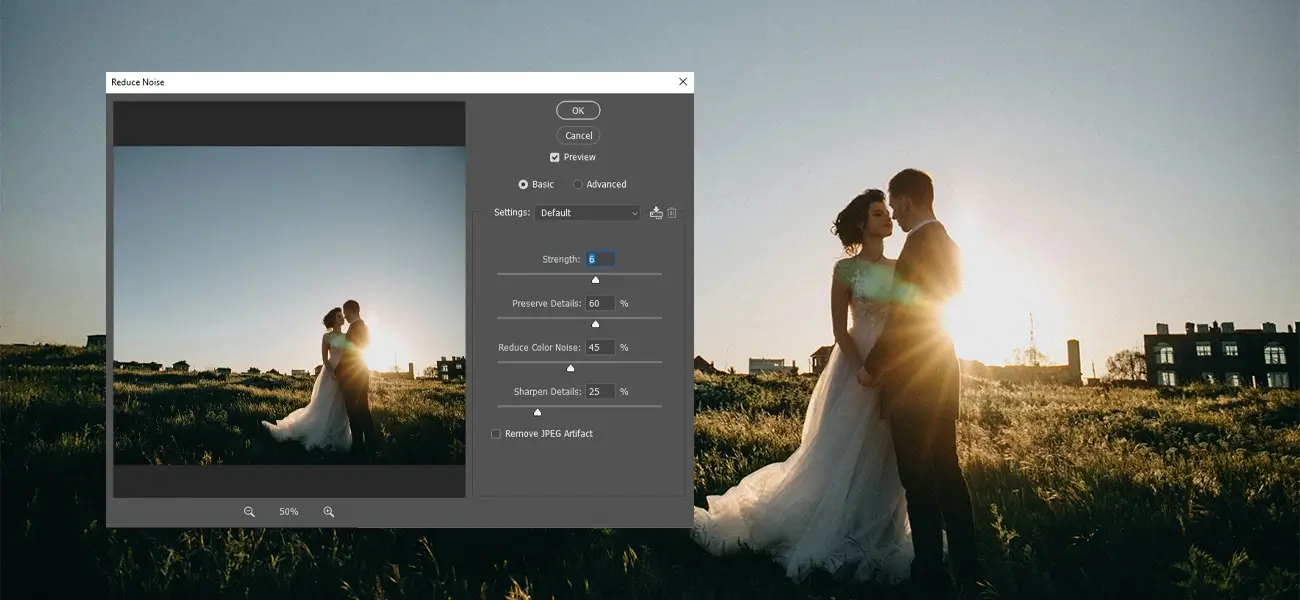Screen dimensions: 1300x600
Task: Click the Cancel button
Action: 578,136
